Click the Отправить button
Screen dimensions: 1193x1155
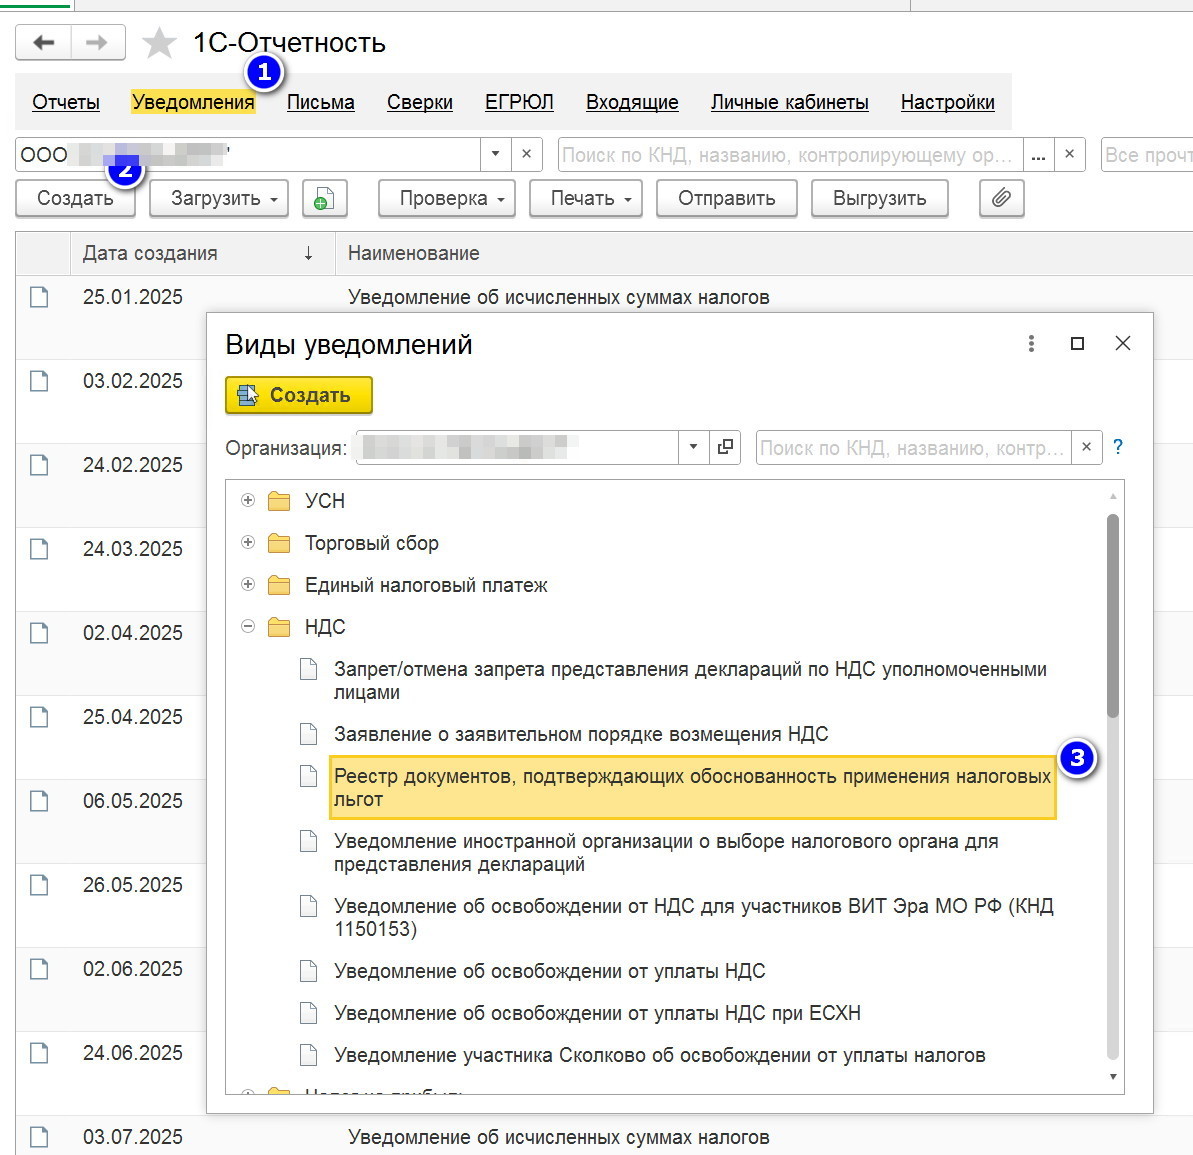[726, 198]
